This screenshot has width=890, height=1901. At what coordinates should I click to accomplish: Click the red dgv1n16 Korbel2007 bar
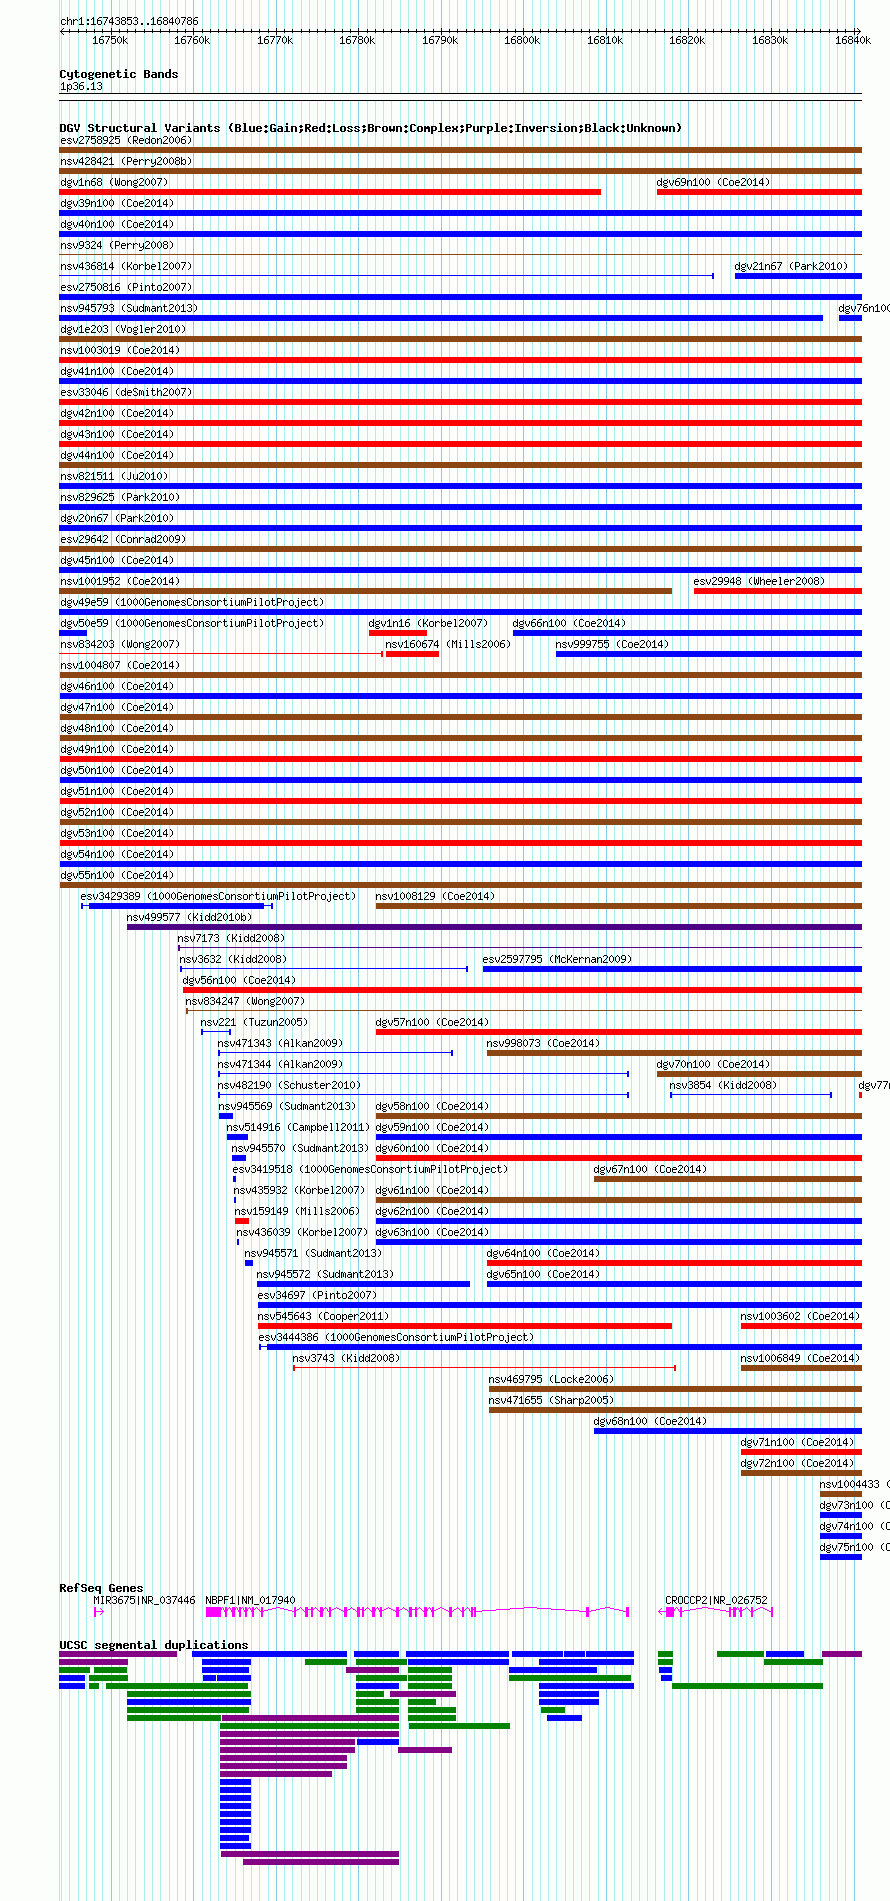pyautogui.click(x=398, y=633)
